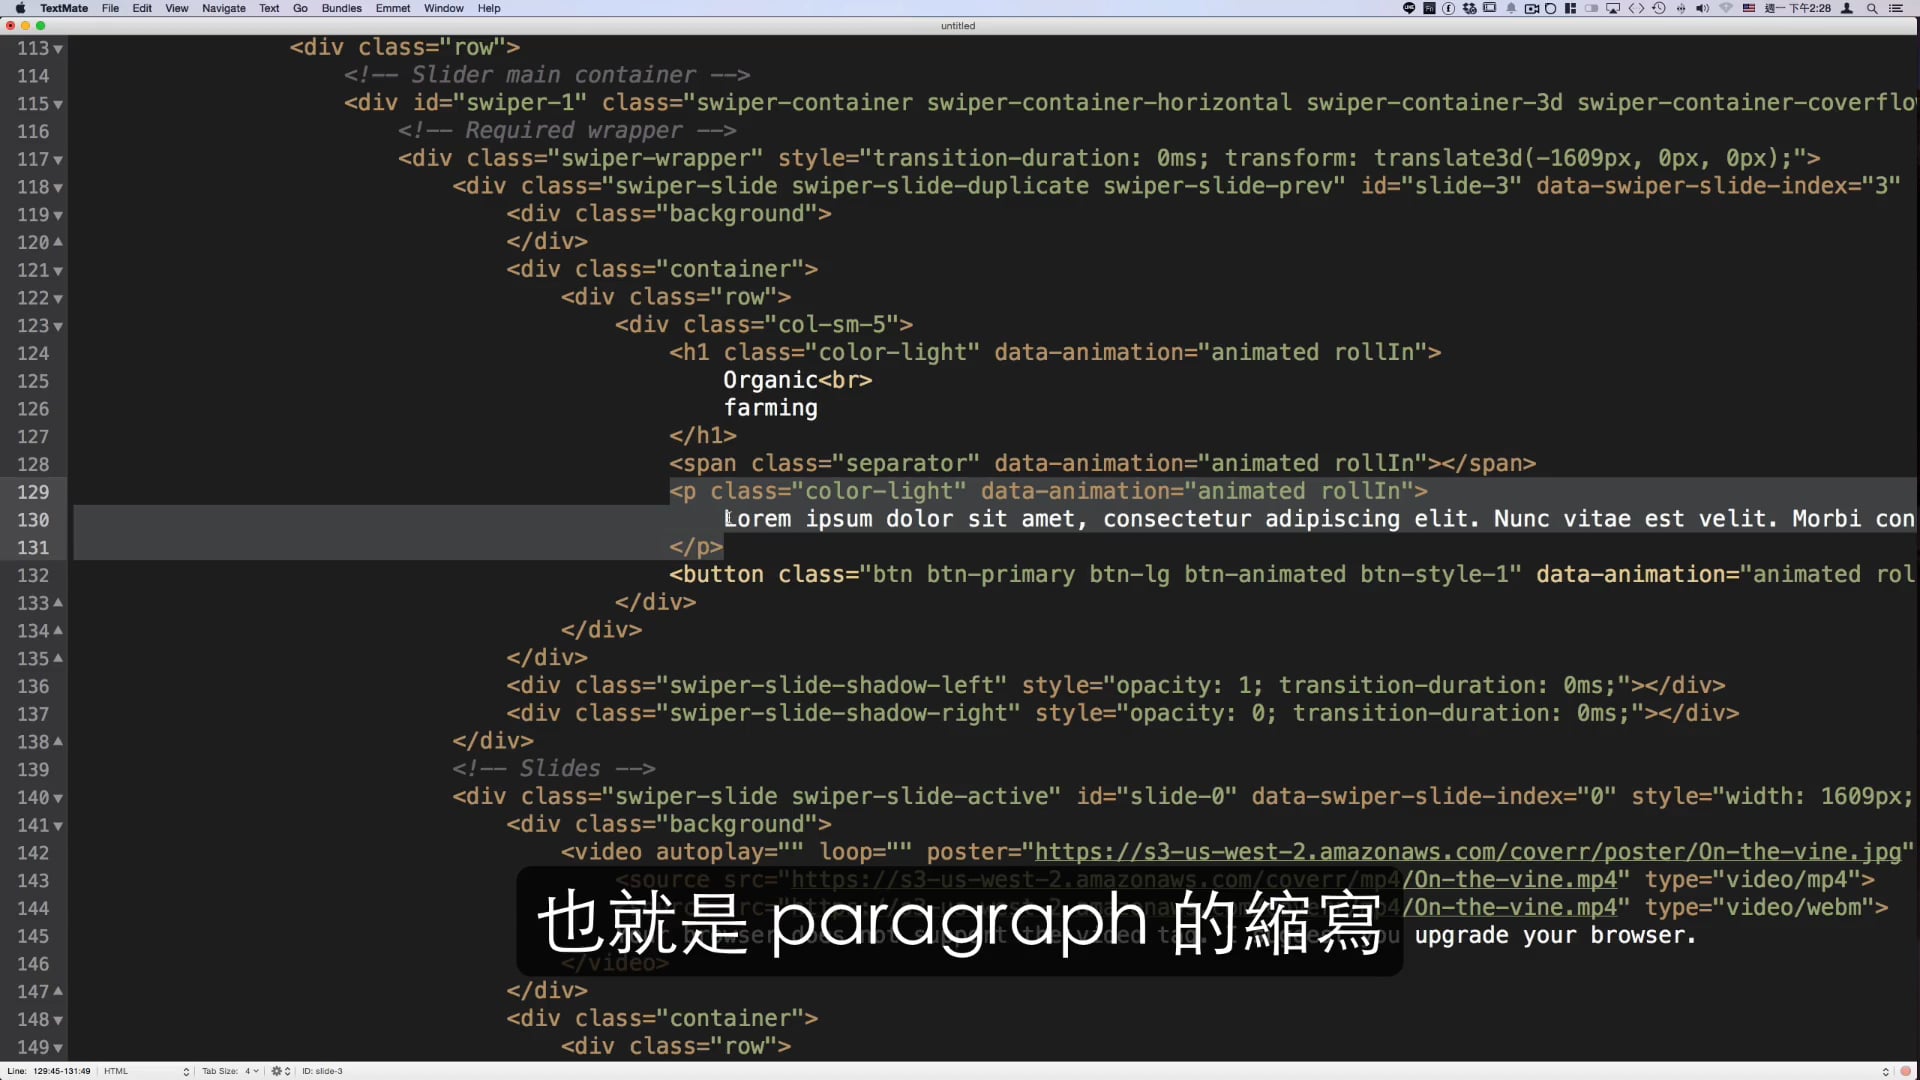This screenshot has width=1920, height=1080.
Task: Click the gear icon in the status bar
Action: [279, 1071]
